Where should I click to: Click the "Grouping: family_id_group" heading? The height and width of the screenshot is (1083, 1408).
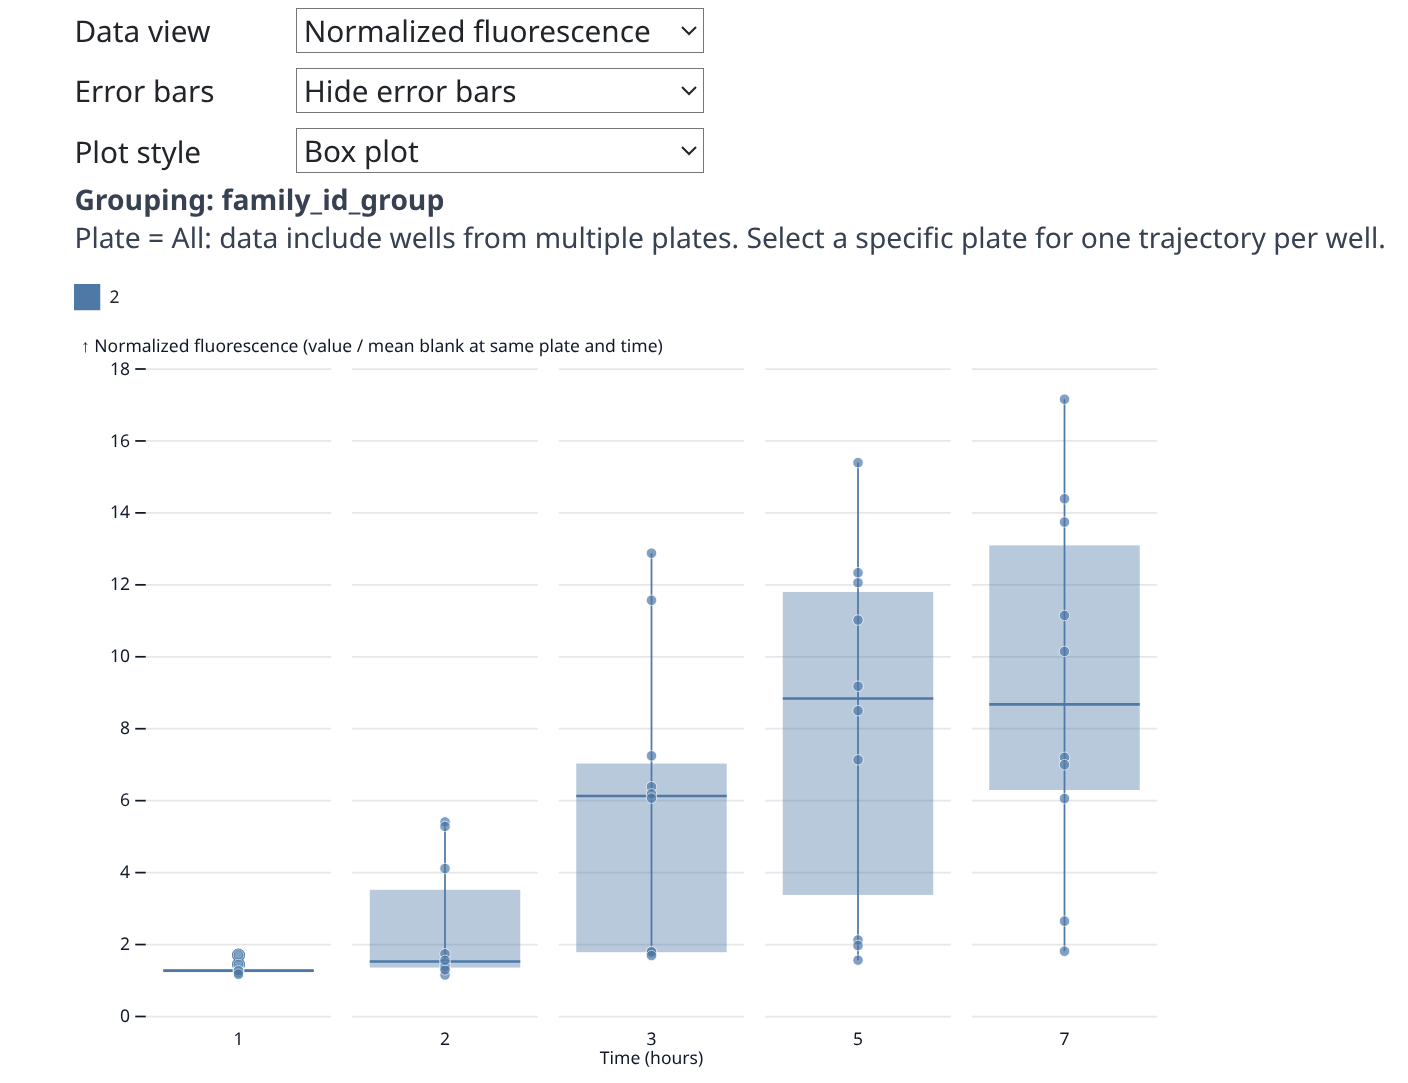click(259, 200)
